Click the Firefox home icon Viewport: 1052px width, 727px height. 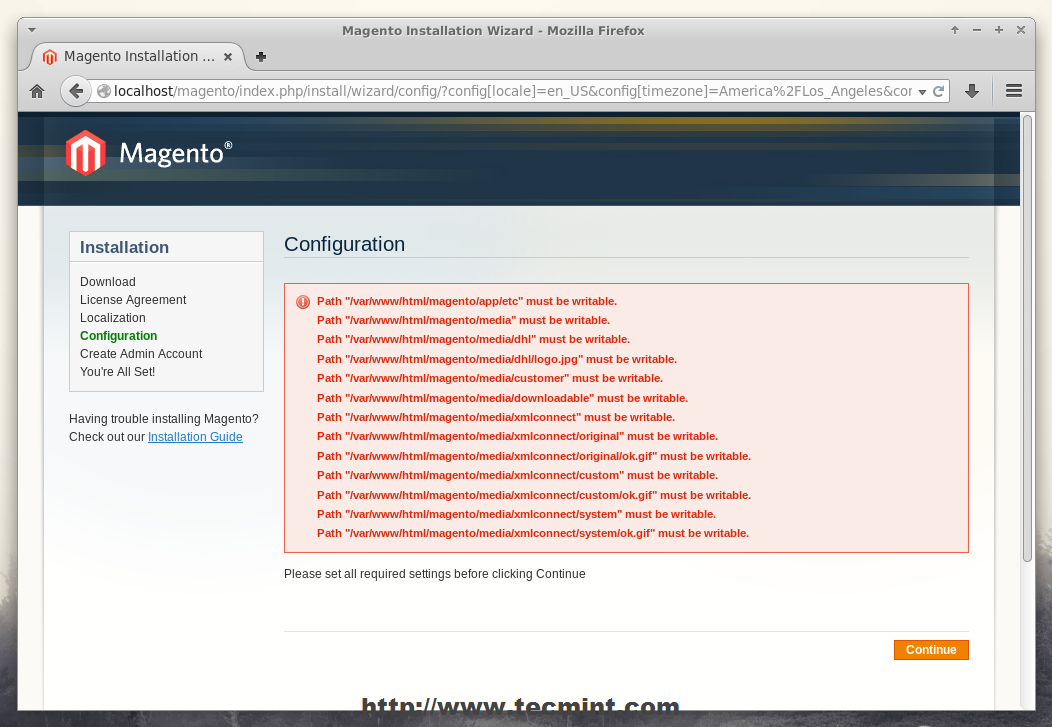click(x=37, y=91)
